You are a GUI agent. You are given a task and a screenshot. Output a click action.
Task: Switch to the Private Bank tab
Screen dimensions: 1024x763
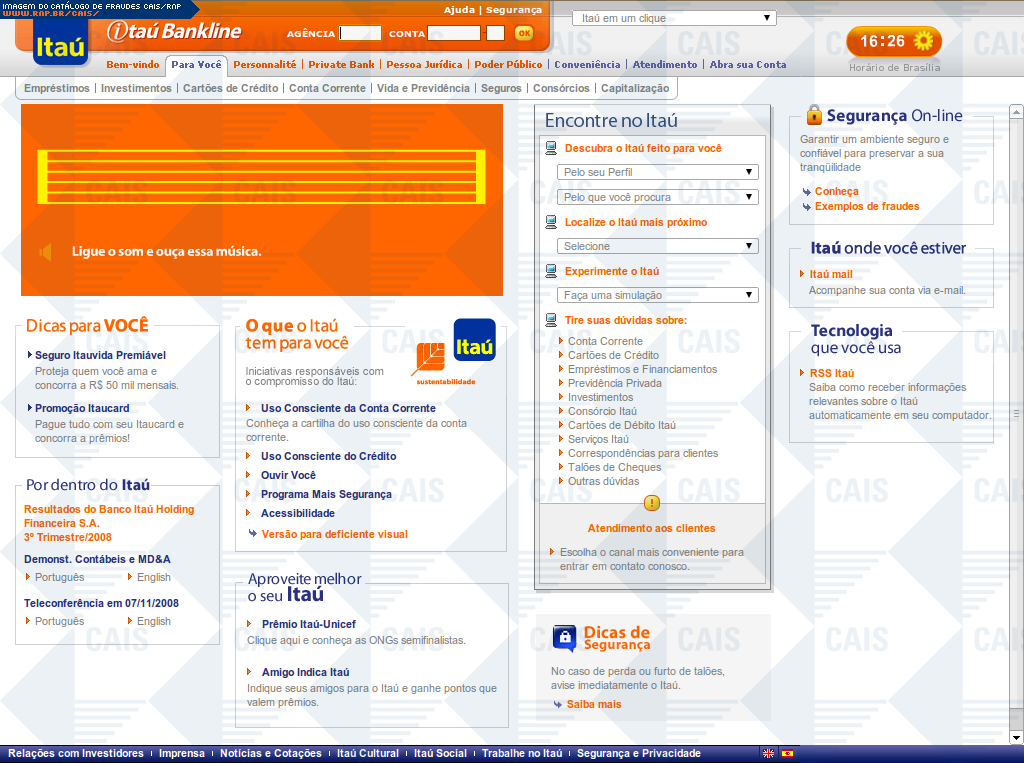341,65
